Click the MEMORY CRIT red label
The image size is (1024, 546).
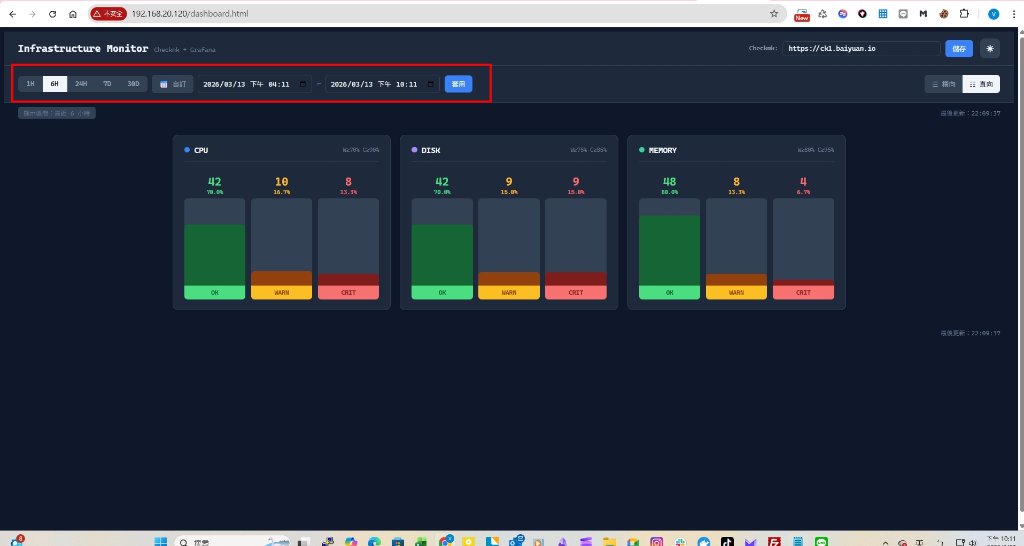tap(803, 293)
